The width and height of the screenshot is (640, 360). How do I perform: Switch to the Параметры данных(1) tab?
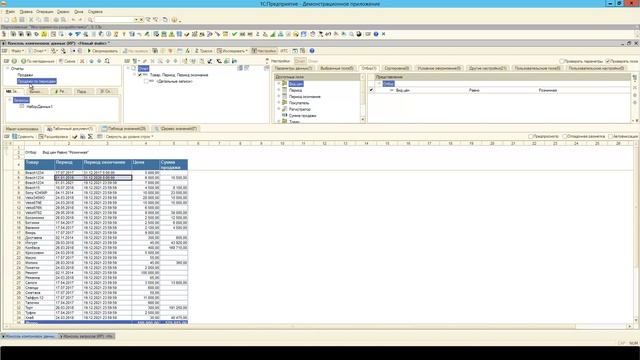[x=293, y=68]
